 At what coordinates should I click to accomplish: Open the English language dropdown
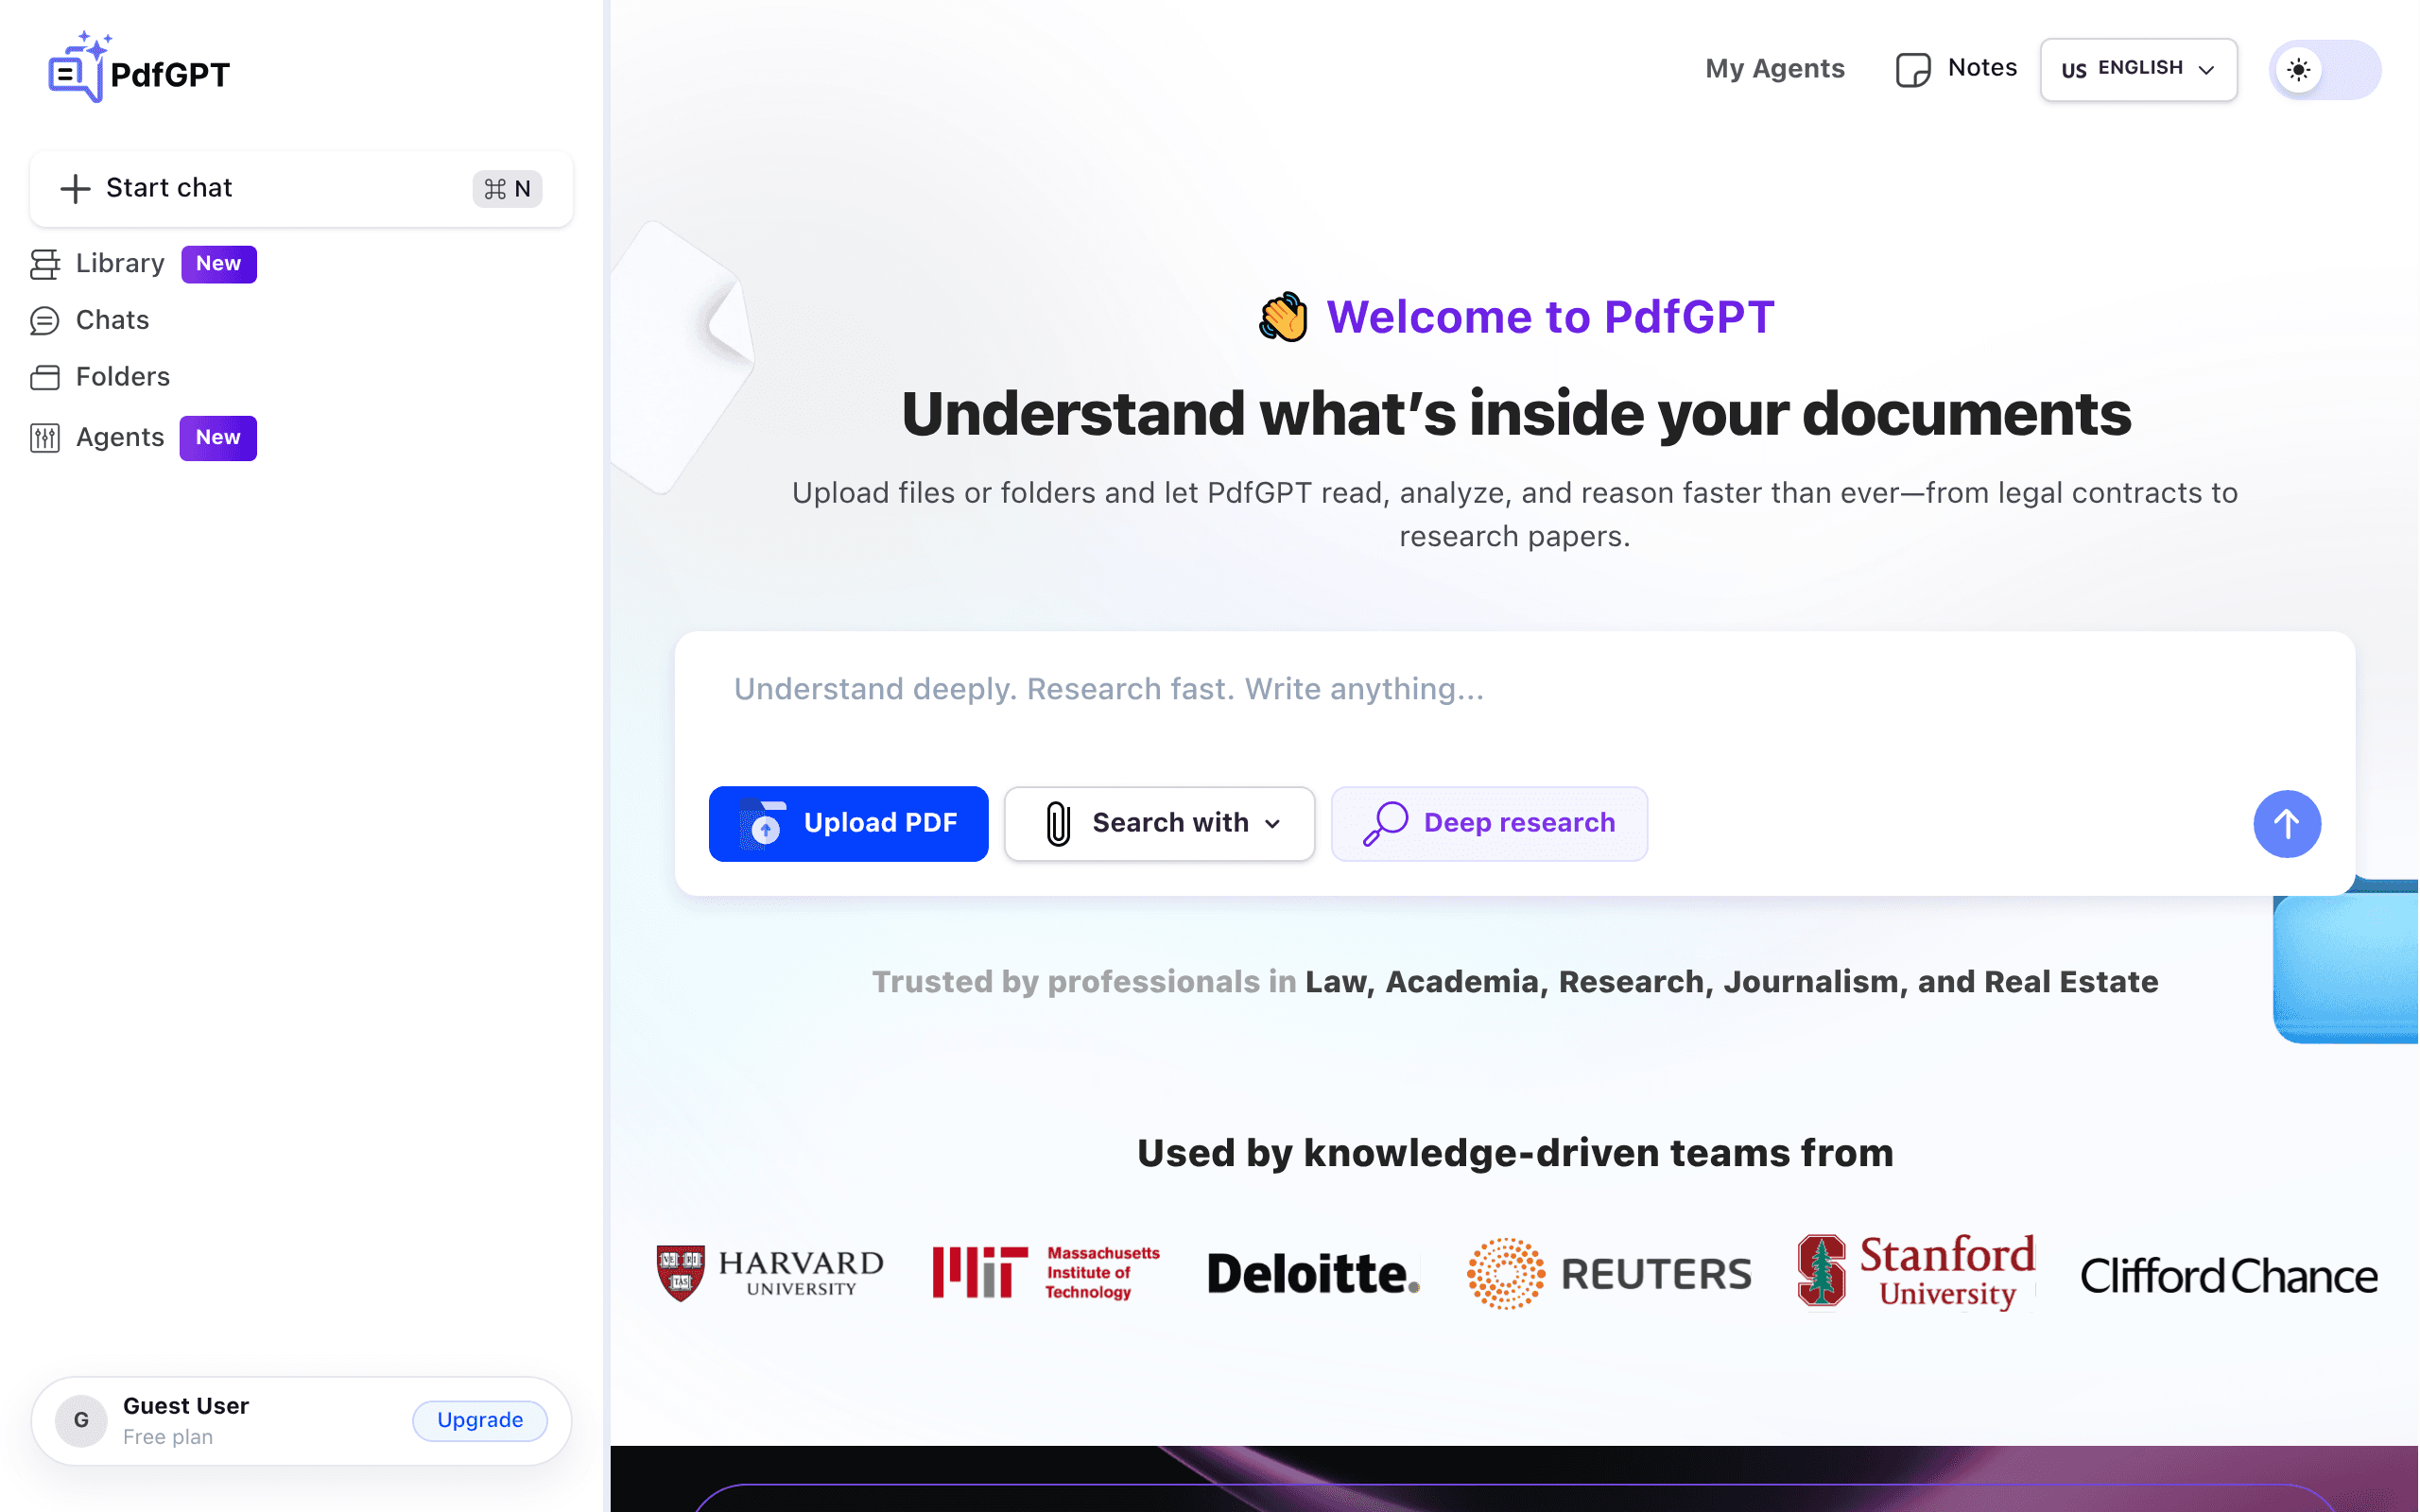coord(2138,69)
